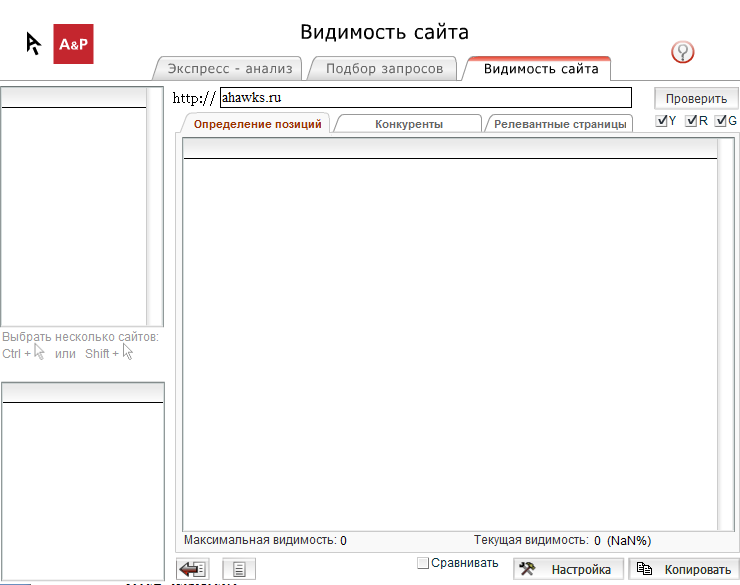Enable the Сравнивать checkbox
The image size is (740, 585).
coord(422,563)
